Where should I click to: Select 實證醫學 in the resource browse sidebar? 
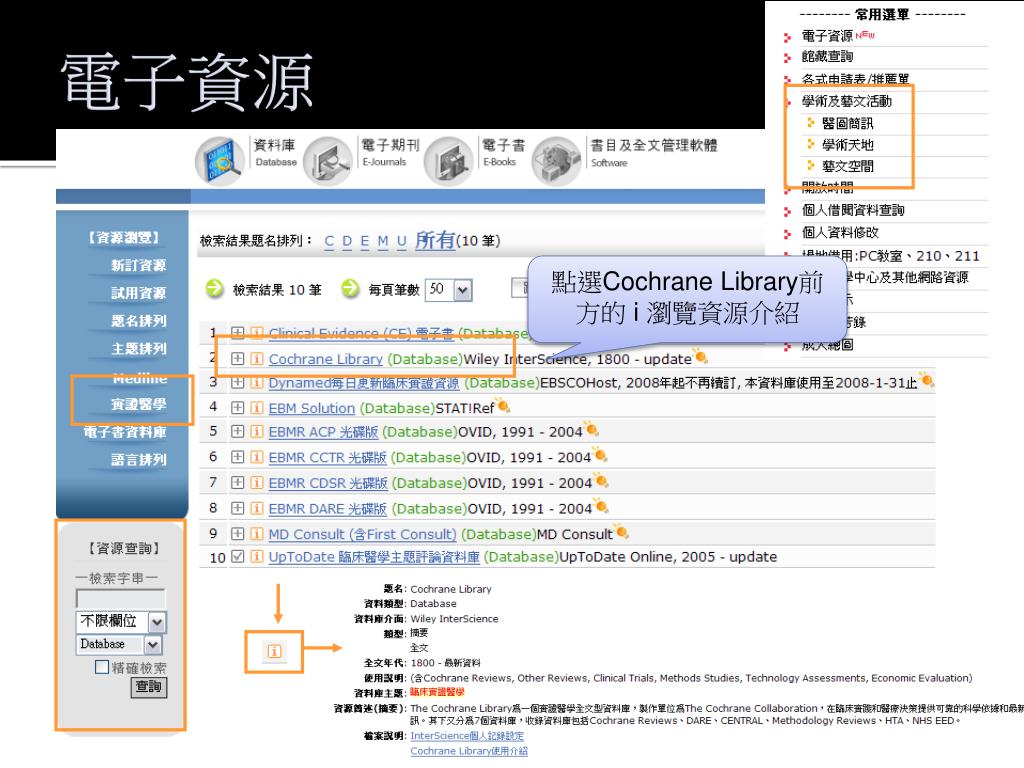coord(138,404)
